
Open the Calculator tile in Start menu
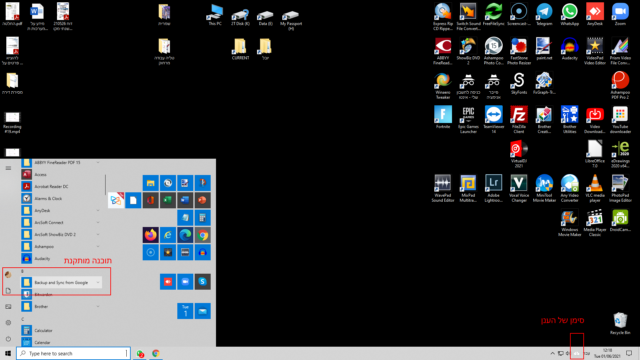202,218
